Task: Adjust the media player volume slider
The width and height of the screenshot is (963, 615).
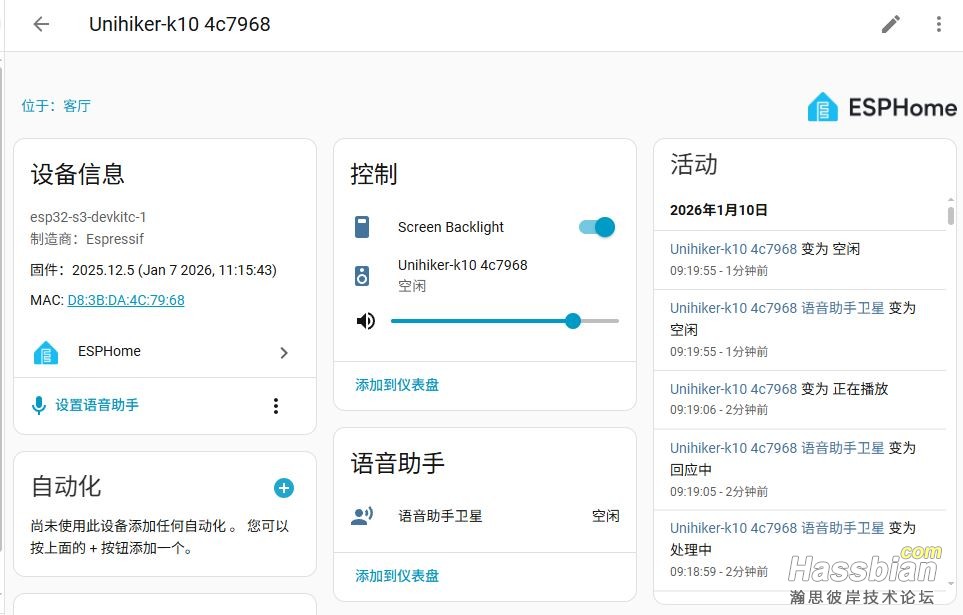Action: click(504, 321)
